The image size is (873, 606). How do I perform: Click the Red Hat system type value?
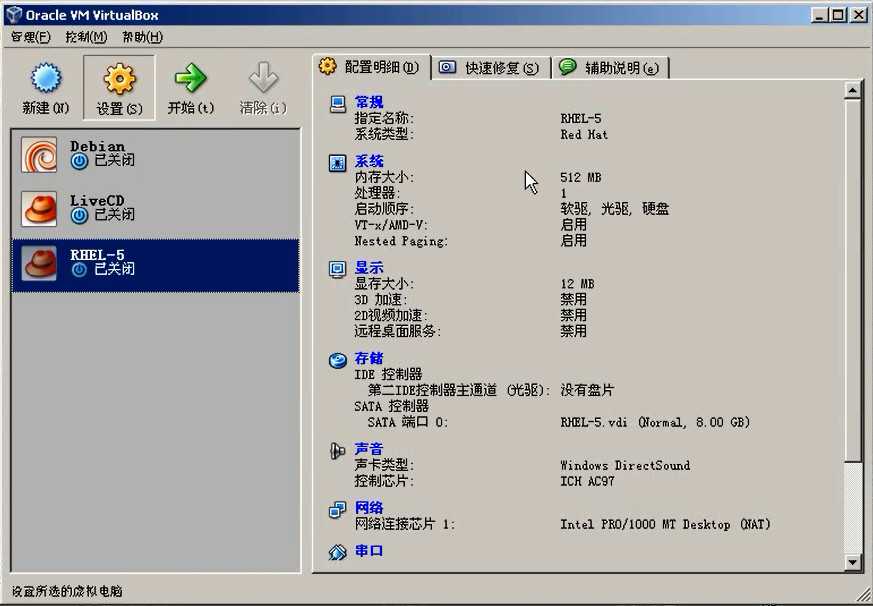584,135
